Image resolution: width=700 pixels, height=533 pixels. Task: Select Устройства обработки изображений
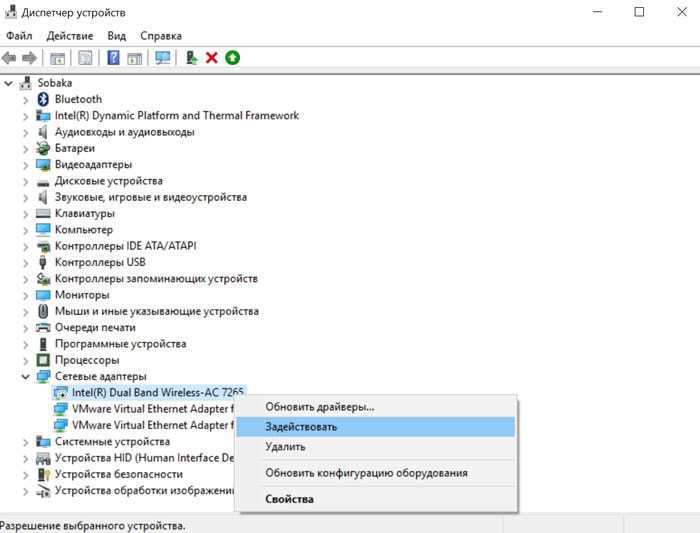click(144, 490)
